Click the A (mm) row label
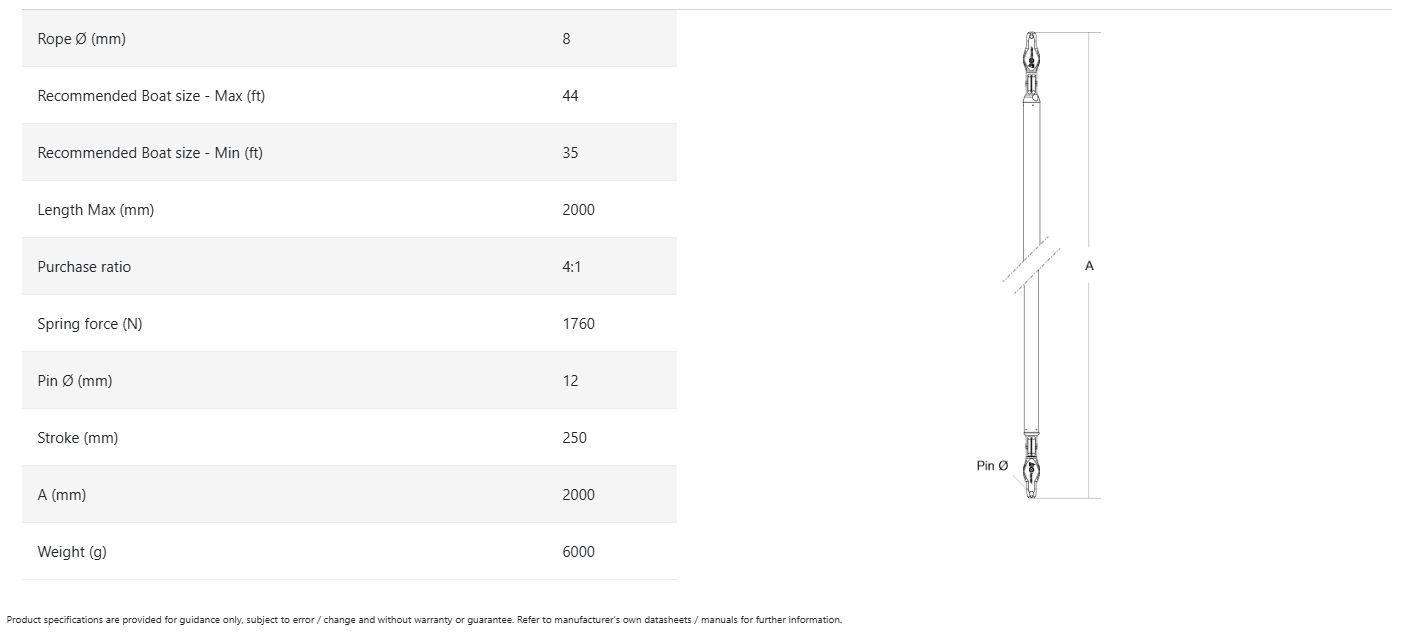This screenshot has width=1414, height=635. (62, 495)
